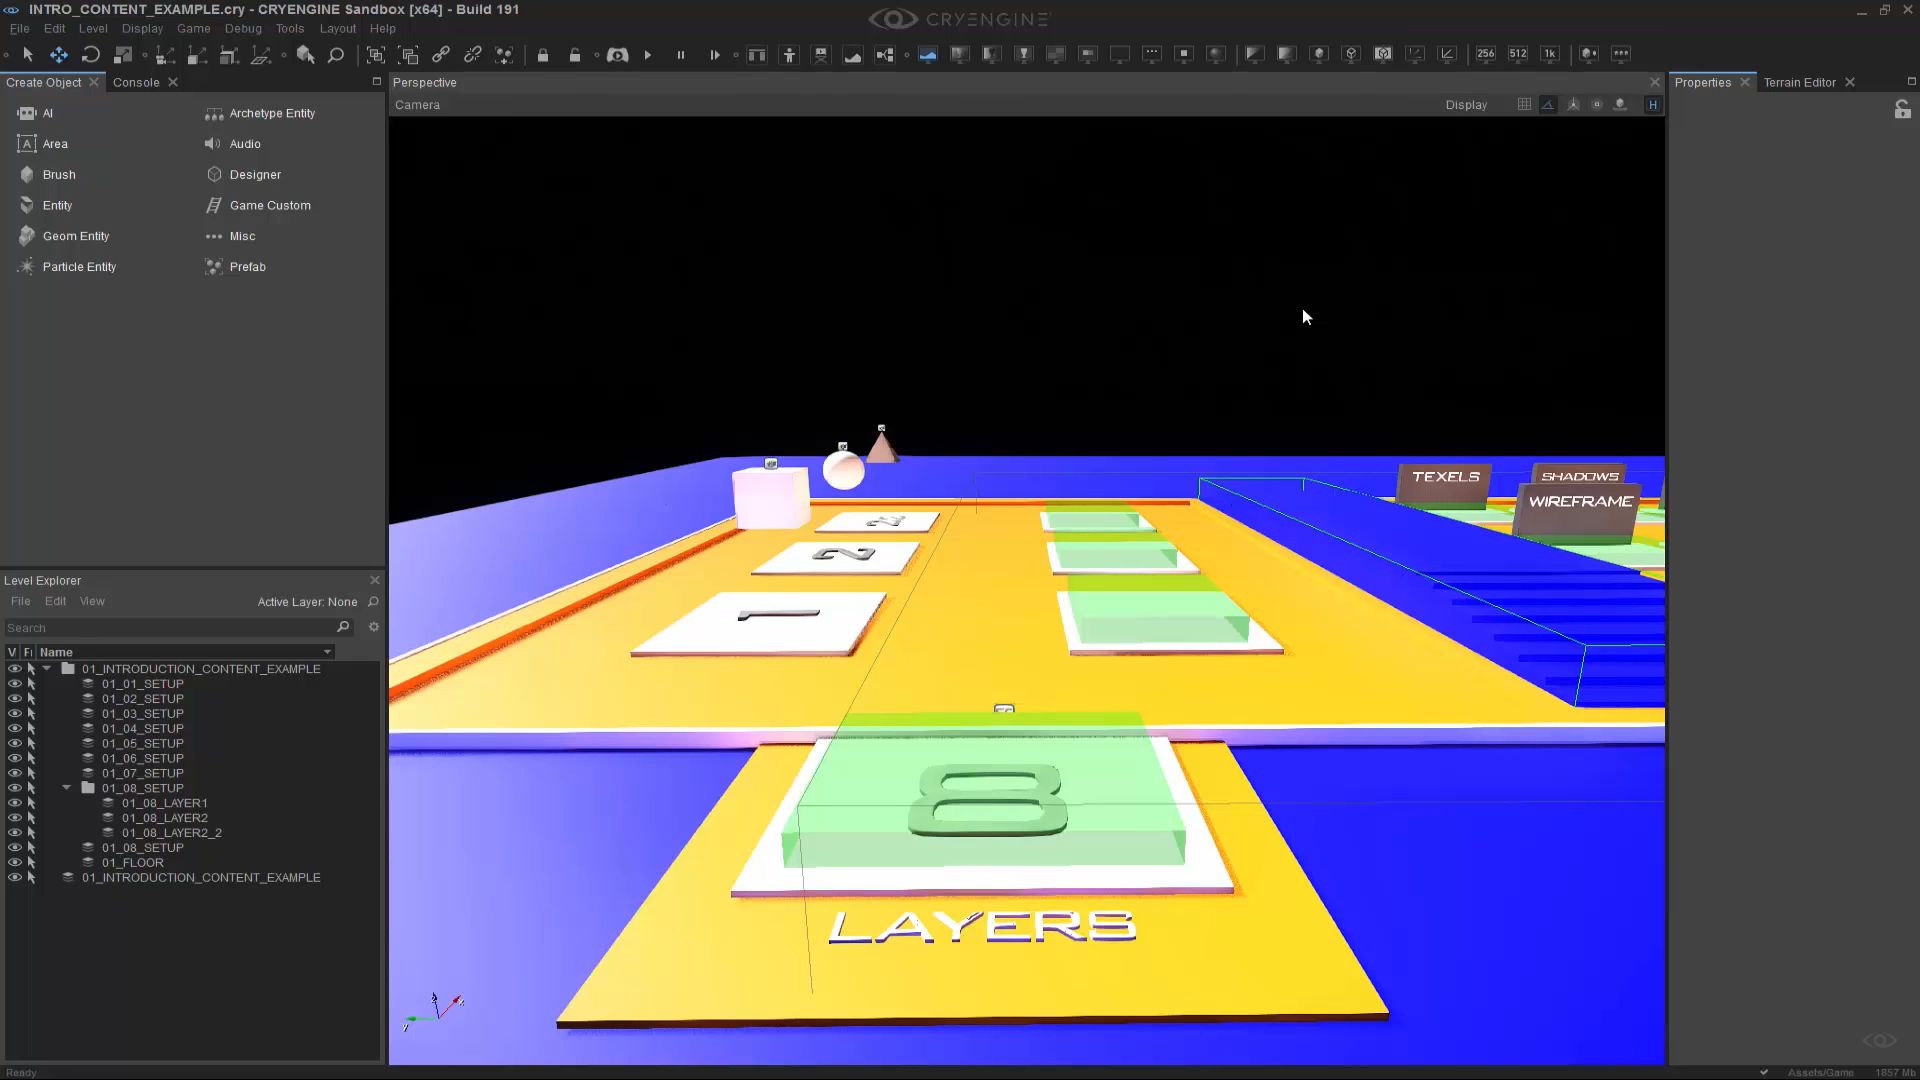Toggle visibility of 01_FLOOR layer
Screen dimensions: 1920x1080
pos(14,862)
